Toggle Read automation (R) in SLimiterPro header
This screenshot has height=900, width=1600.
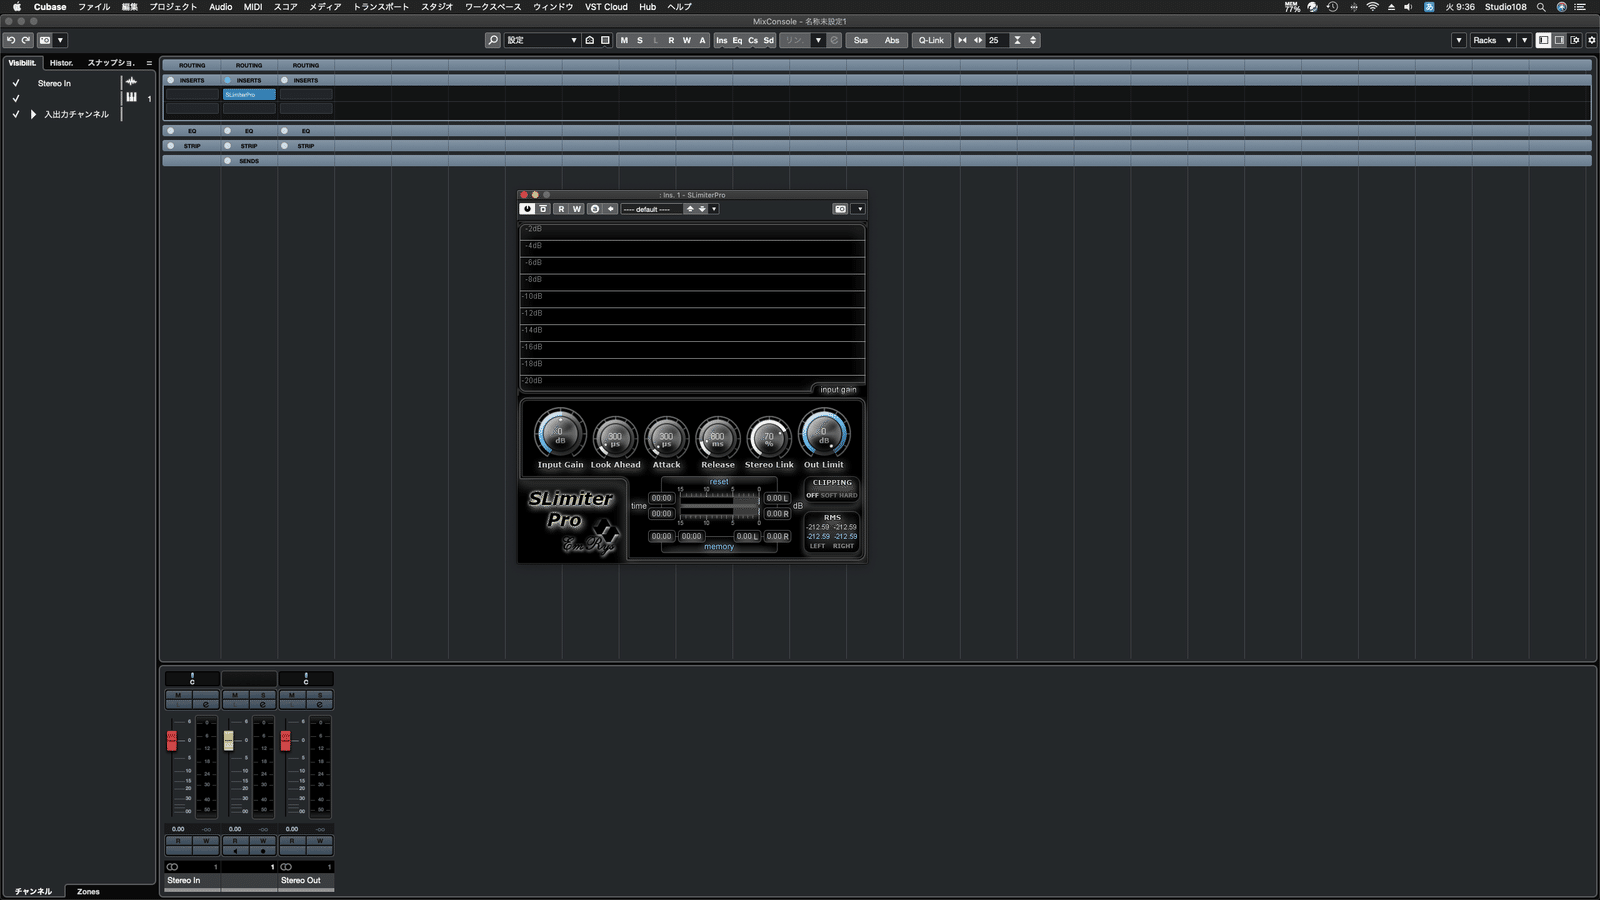click(561, 209)
